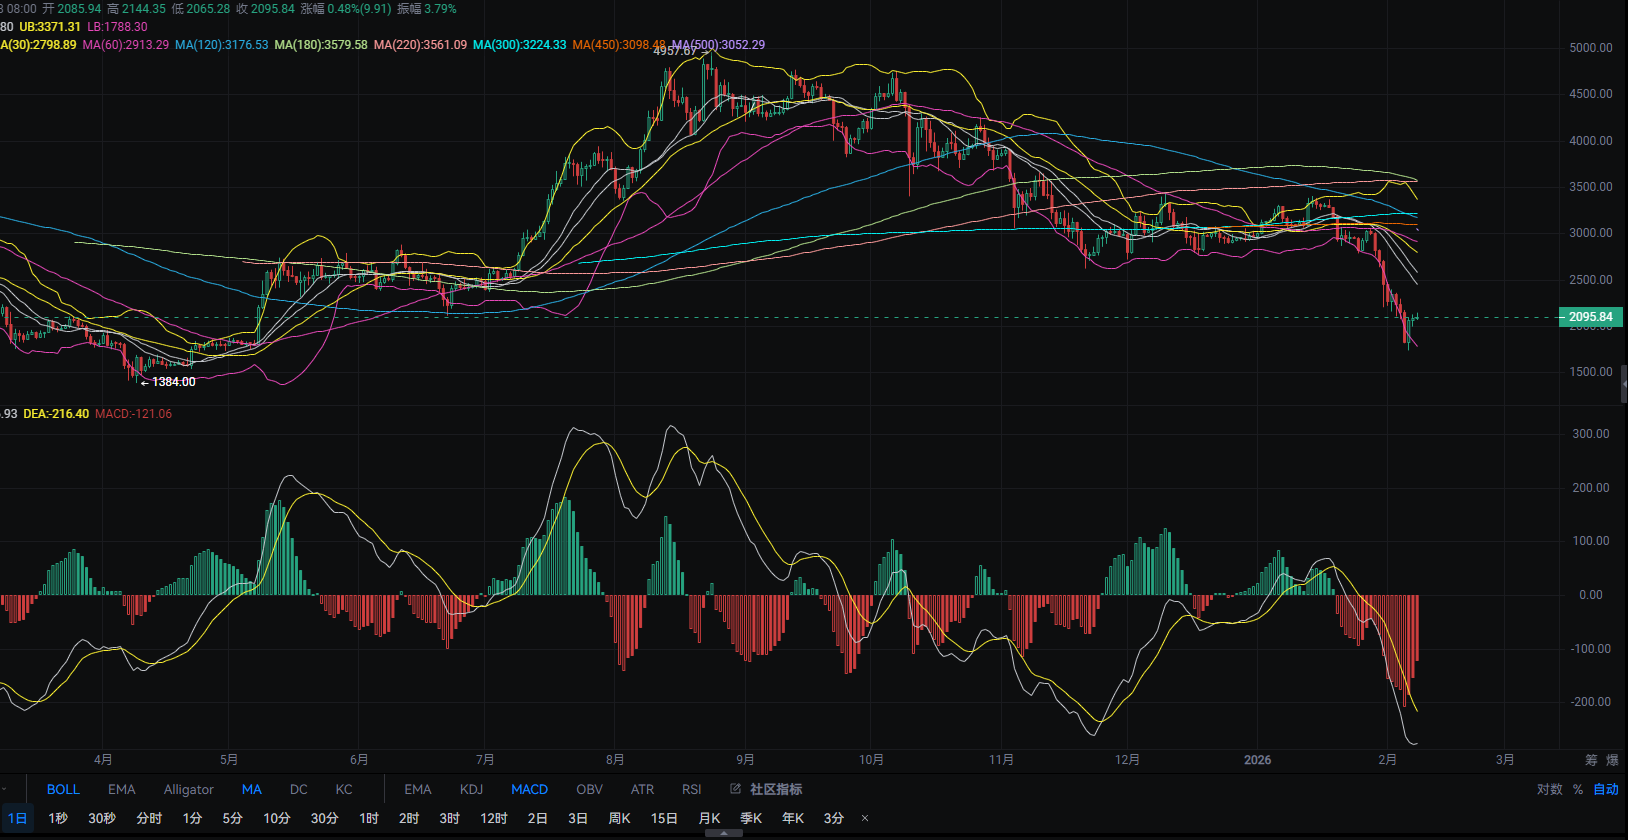The image size is (1628, 840).
Task: Click the × icon after 3分 timeframe
Action: coord(865,818)
